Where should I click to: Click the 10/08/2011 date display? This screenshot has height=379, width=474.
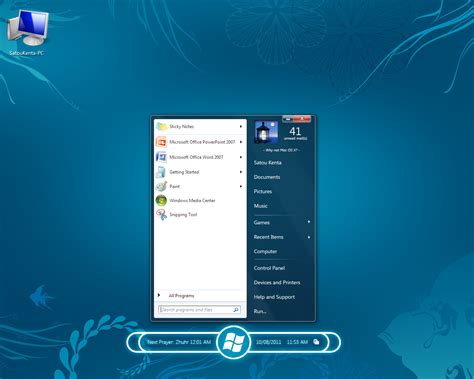pos(268,342)
